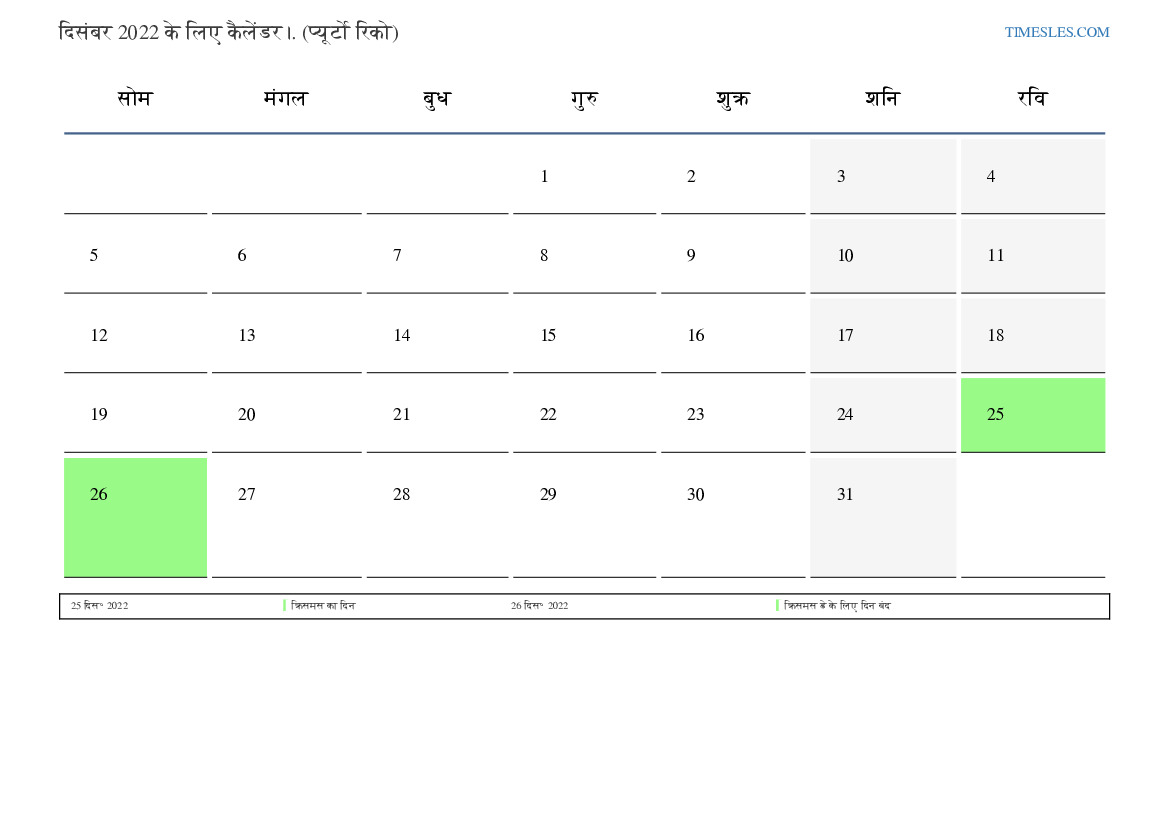1169x827 pixels.
Task: Select date 16 in the calendar
Action: pos(733,336)
